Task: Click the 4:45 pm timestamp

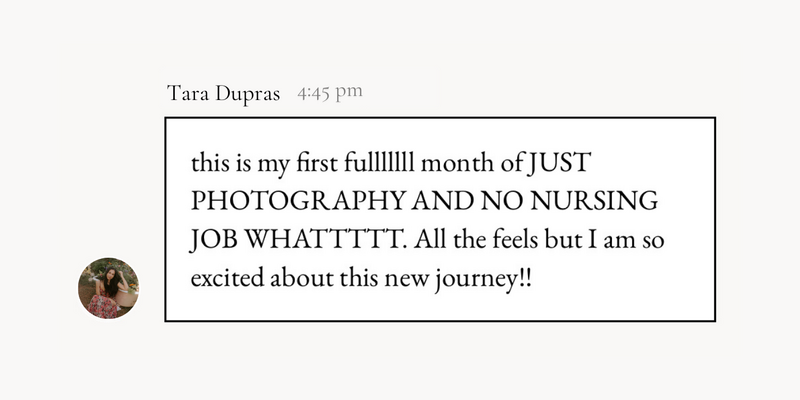Action: point(330,92)
